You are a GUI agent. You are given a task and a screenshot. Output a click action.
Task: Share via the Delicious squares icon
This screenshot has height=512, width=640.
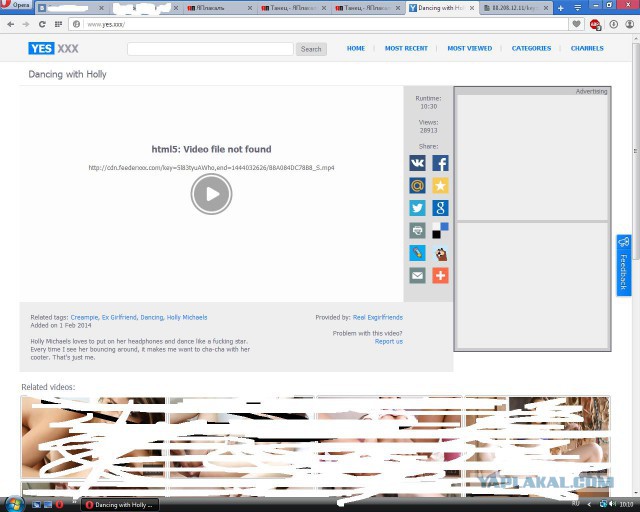tap(440, 230)
